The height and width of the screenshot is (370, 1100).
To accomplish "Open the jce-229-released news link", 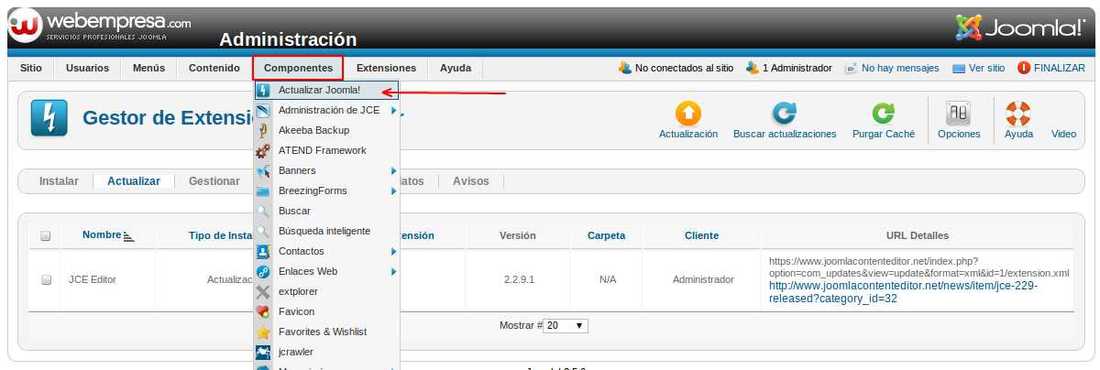I will (903, 292).
